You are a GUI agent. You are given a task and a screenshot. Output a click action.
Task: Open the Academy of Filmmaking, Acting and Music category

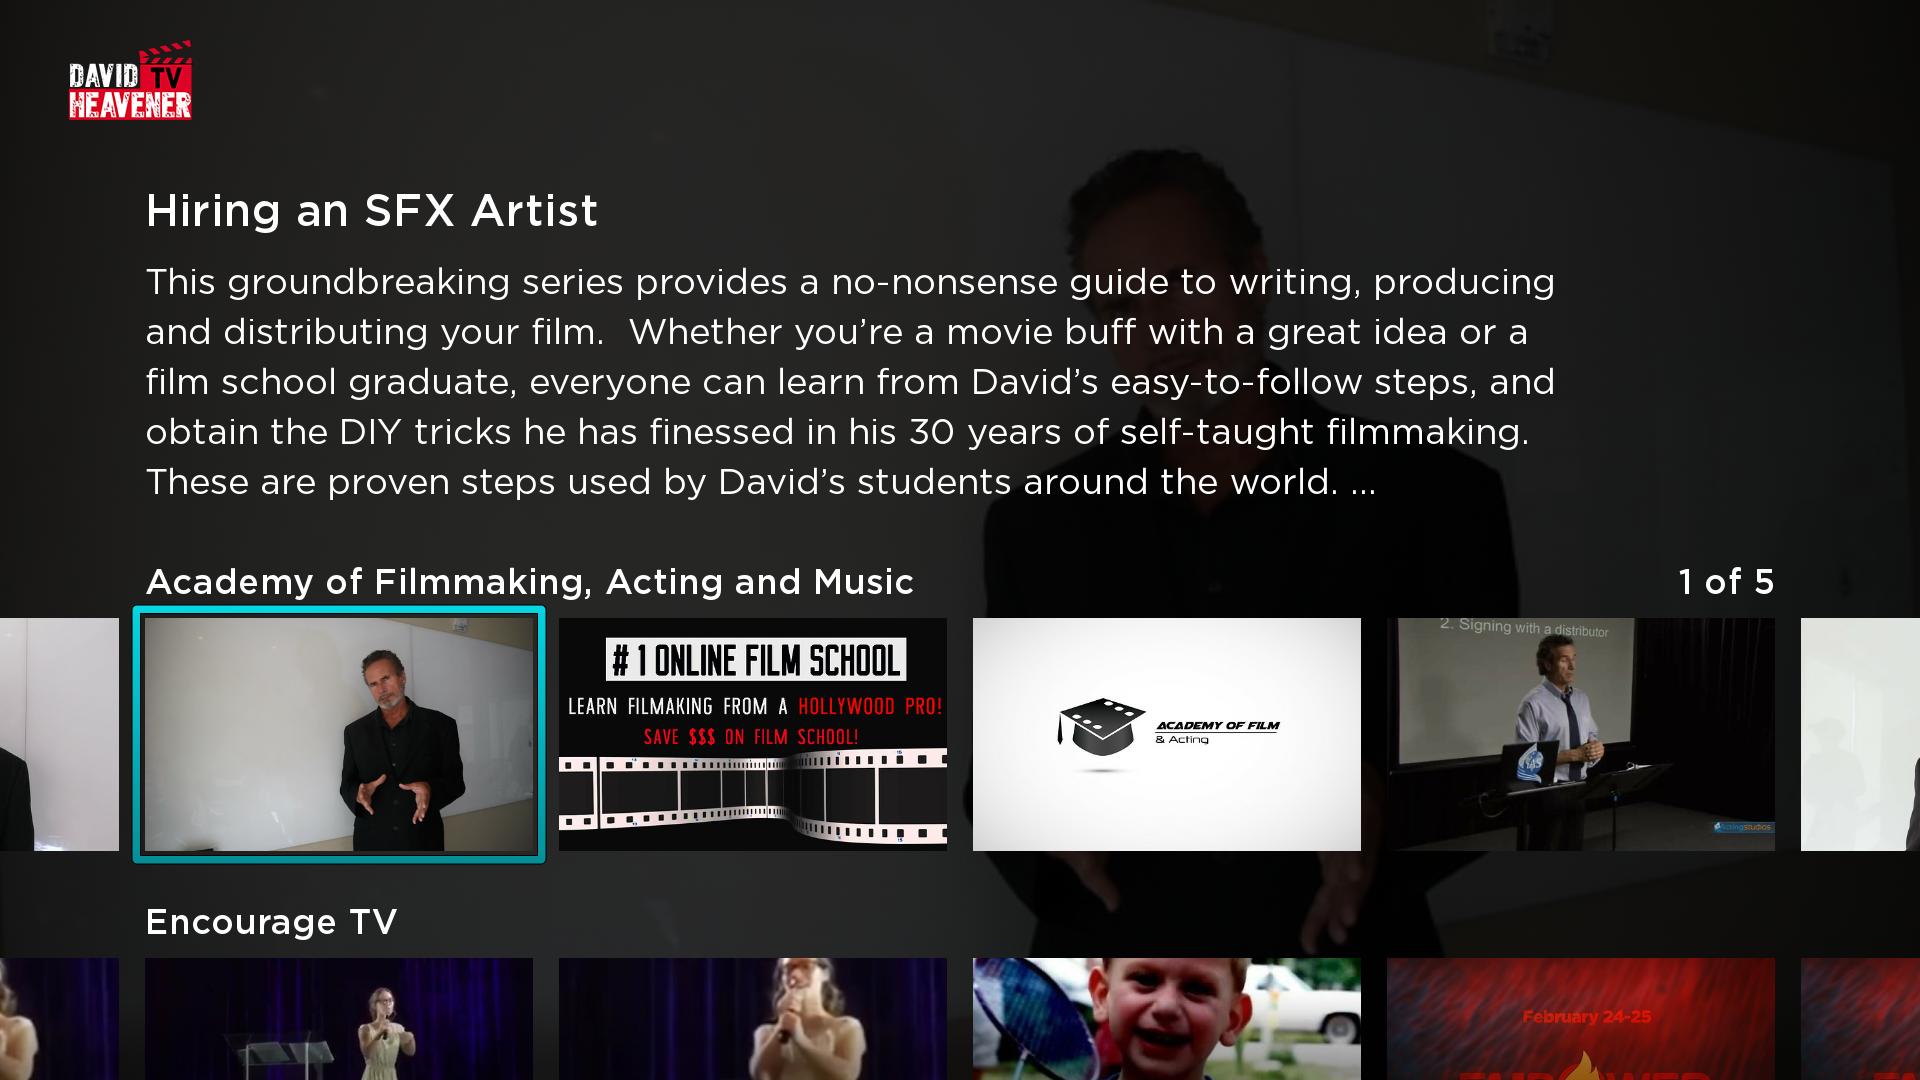[x=530, y=582]
